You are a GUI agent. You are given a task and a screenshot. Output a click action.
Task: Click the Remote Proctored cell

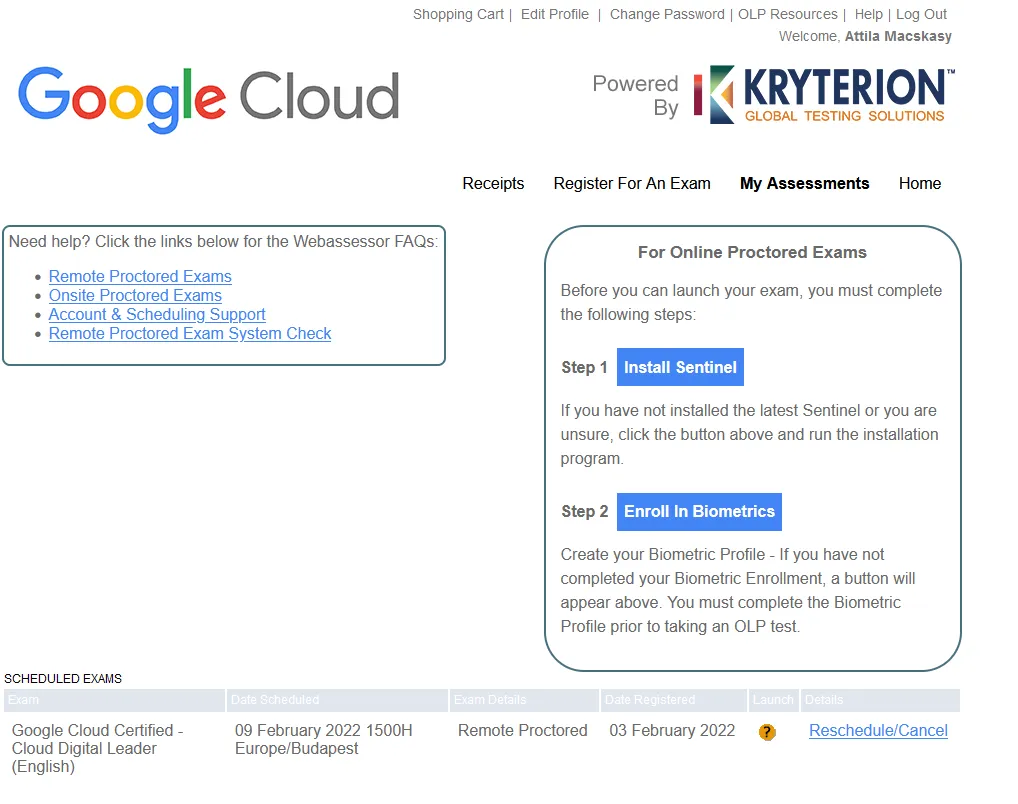click(523, 731)
